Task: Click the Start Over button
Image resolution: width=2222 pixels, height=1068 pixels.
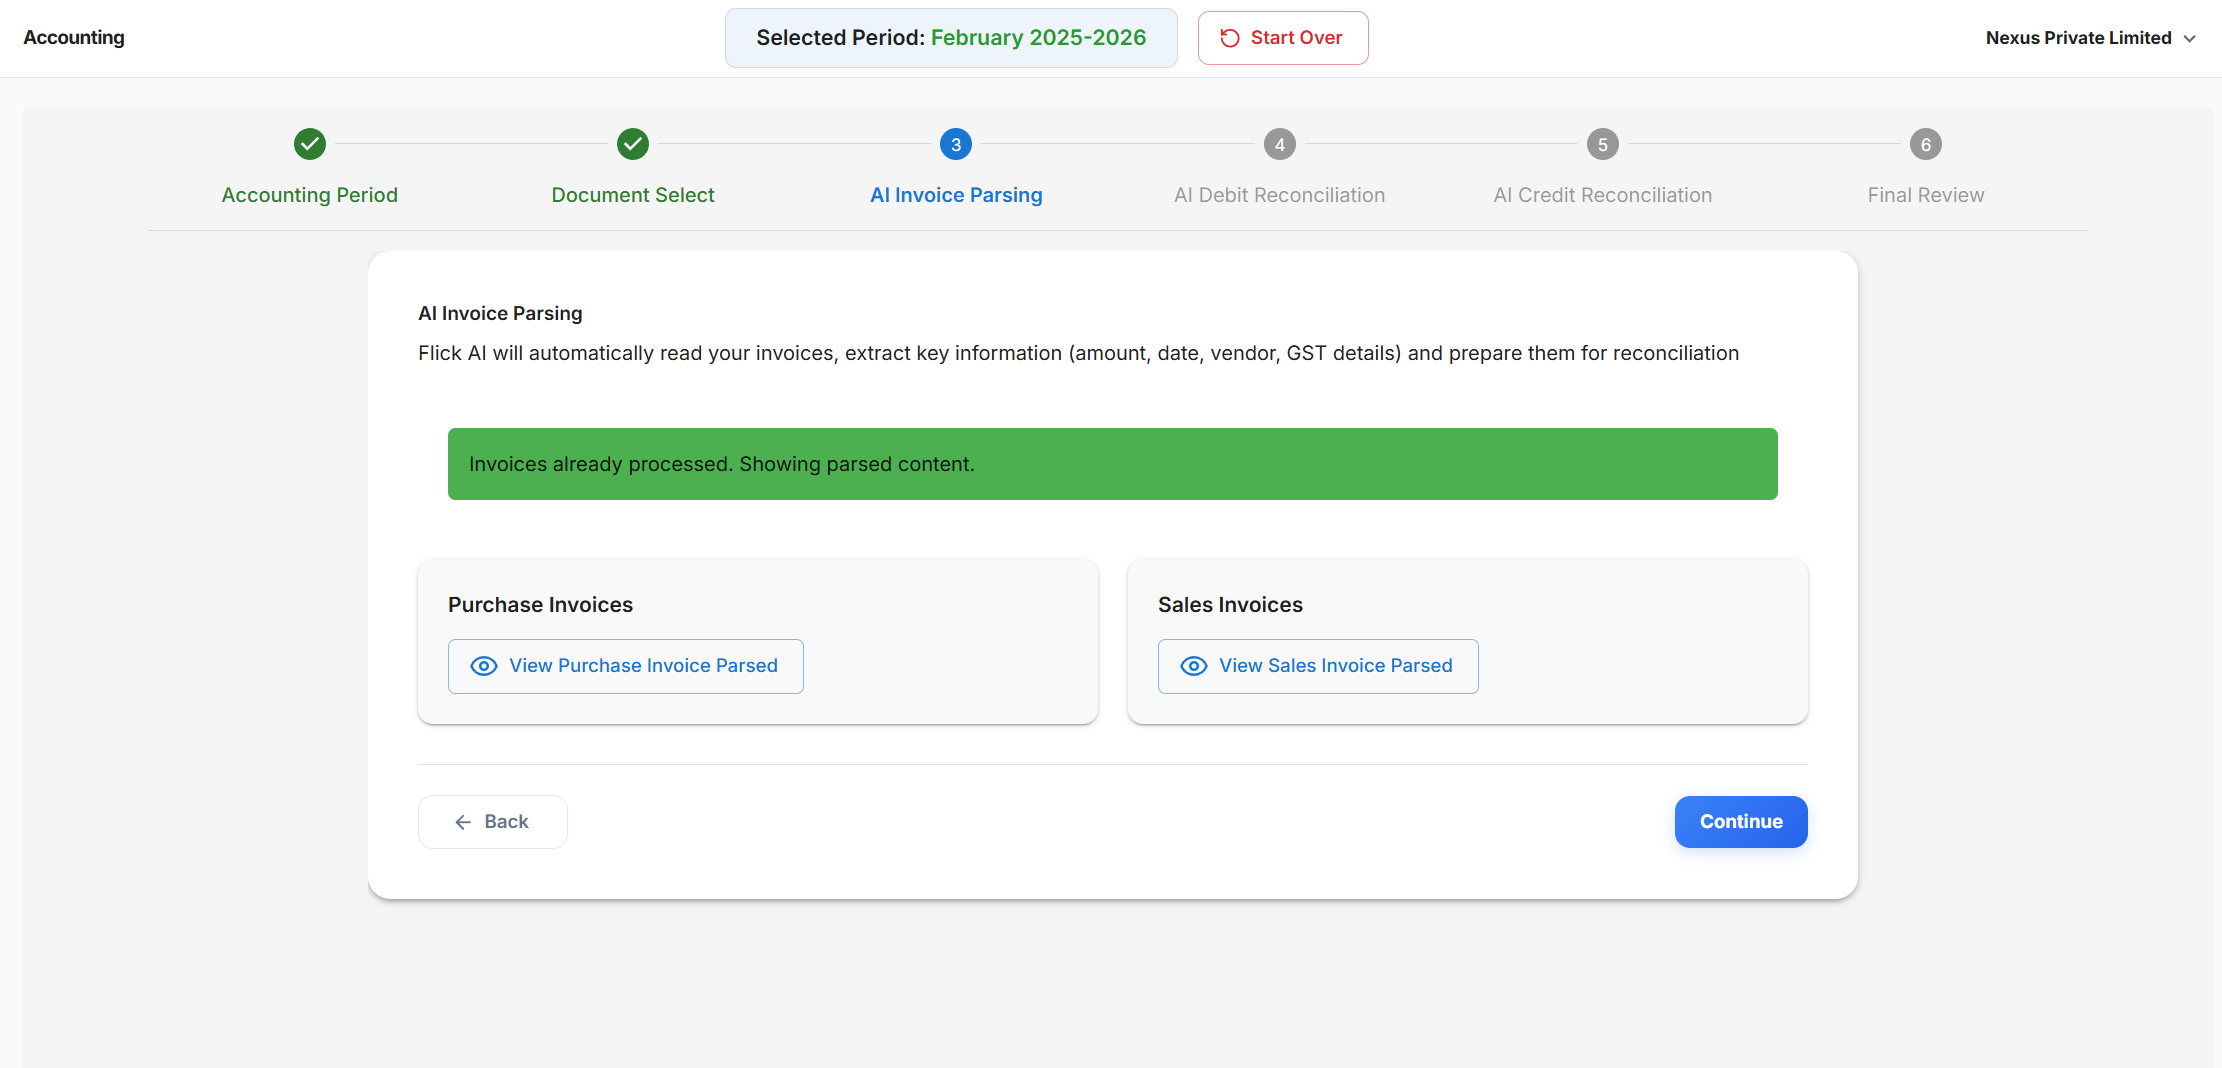Action: click(1283, 38)
